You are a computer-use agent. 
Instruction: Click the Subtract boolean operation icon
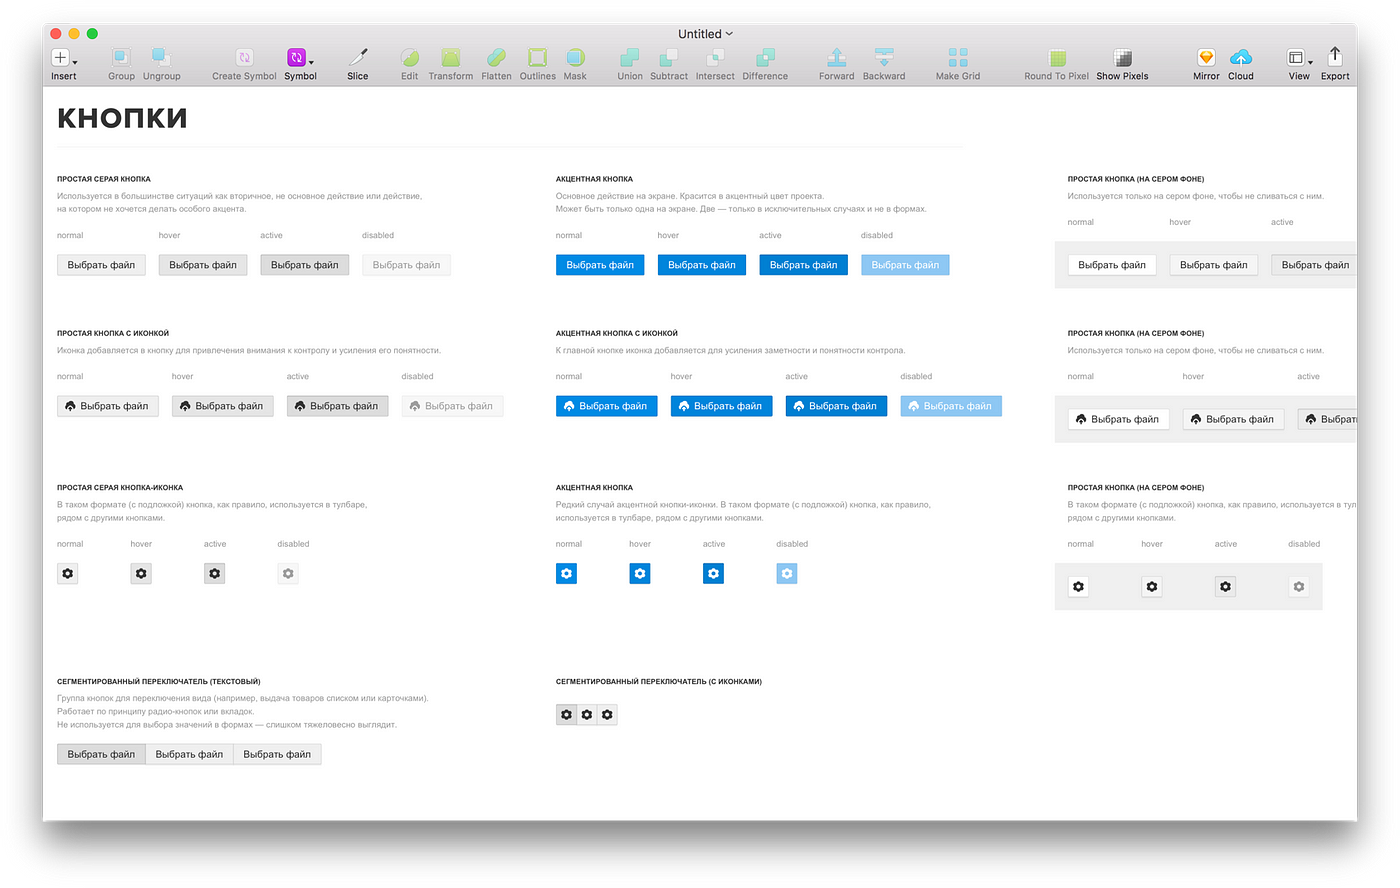click(x=669, y=57)
